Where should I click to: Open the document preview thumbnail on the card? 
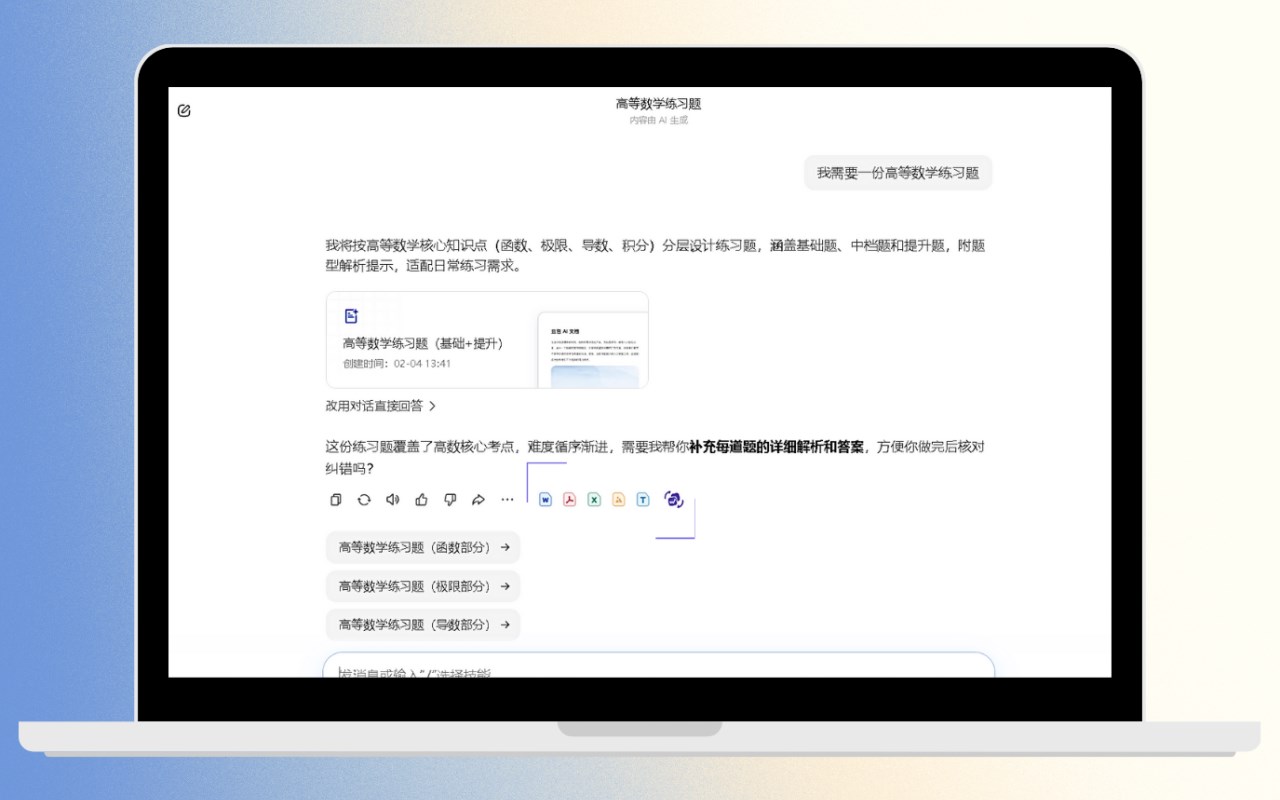coord(593,350)
